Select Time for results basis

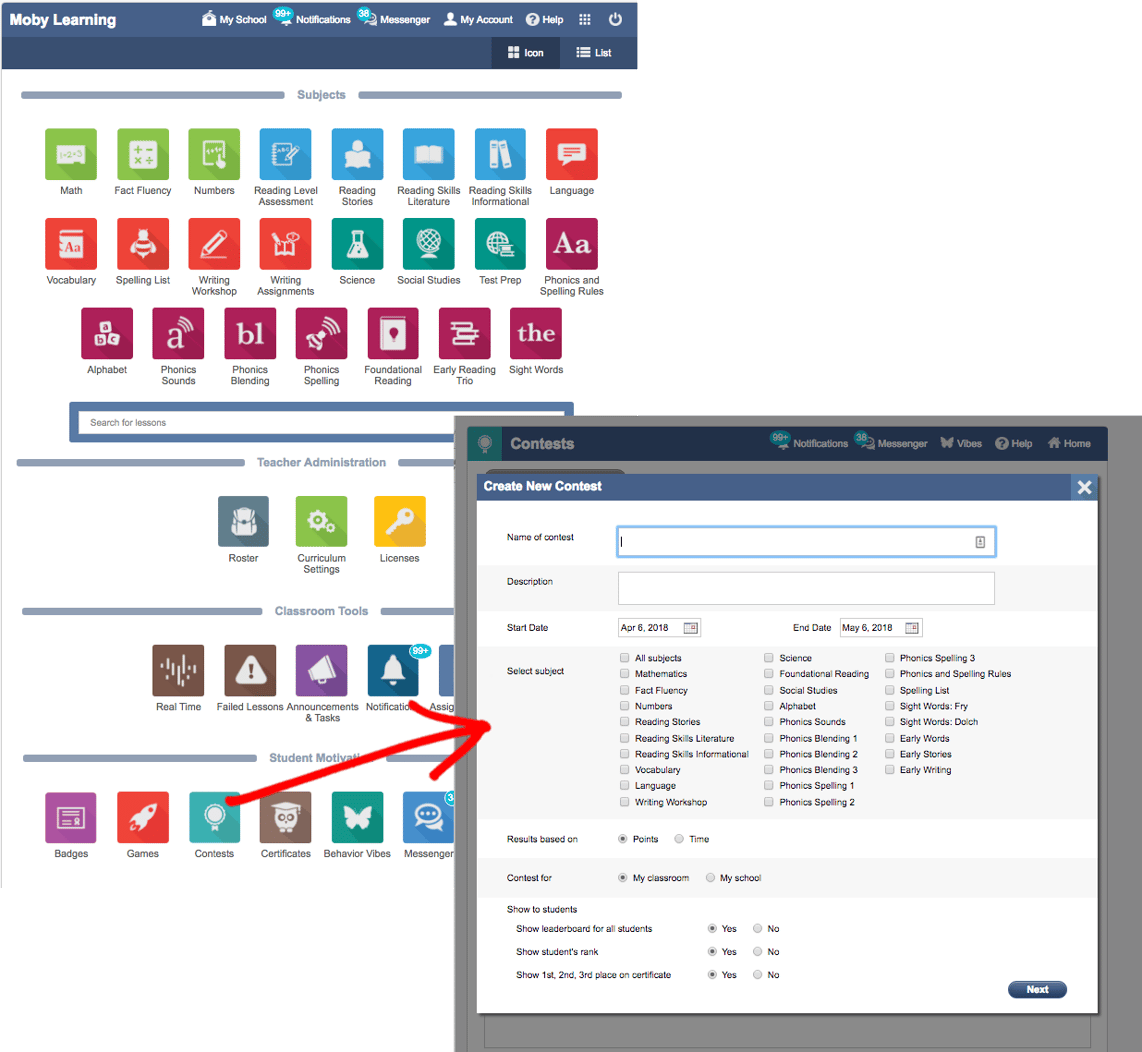click(680, 839)
